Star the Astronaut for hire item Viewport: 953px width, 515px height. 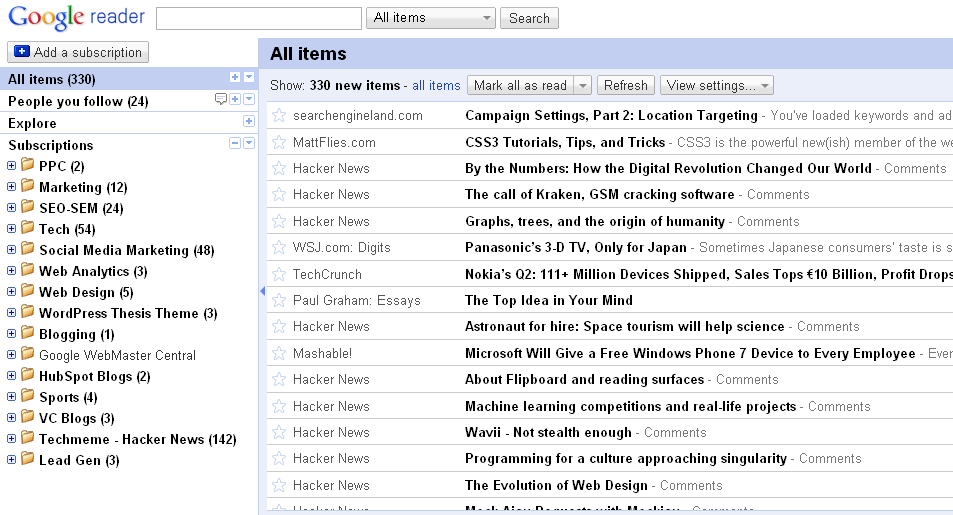[x=279, y=327]
